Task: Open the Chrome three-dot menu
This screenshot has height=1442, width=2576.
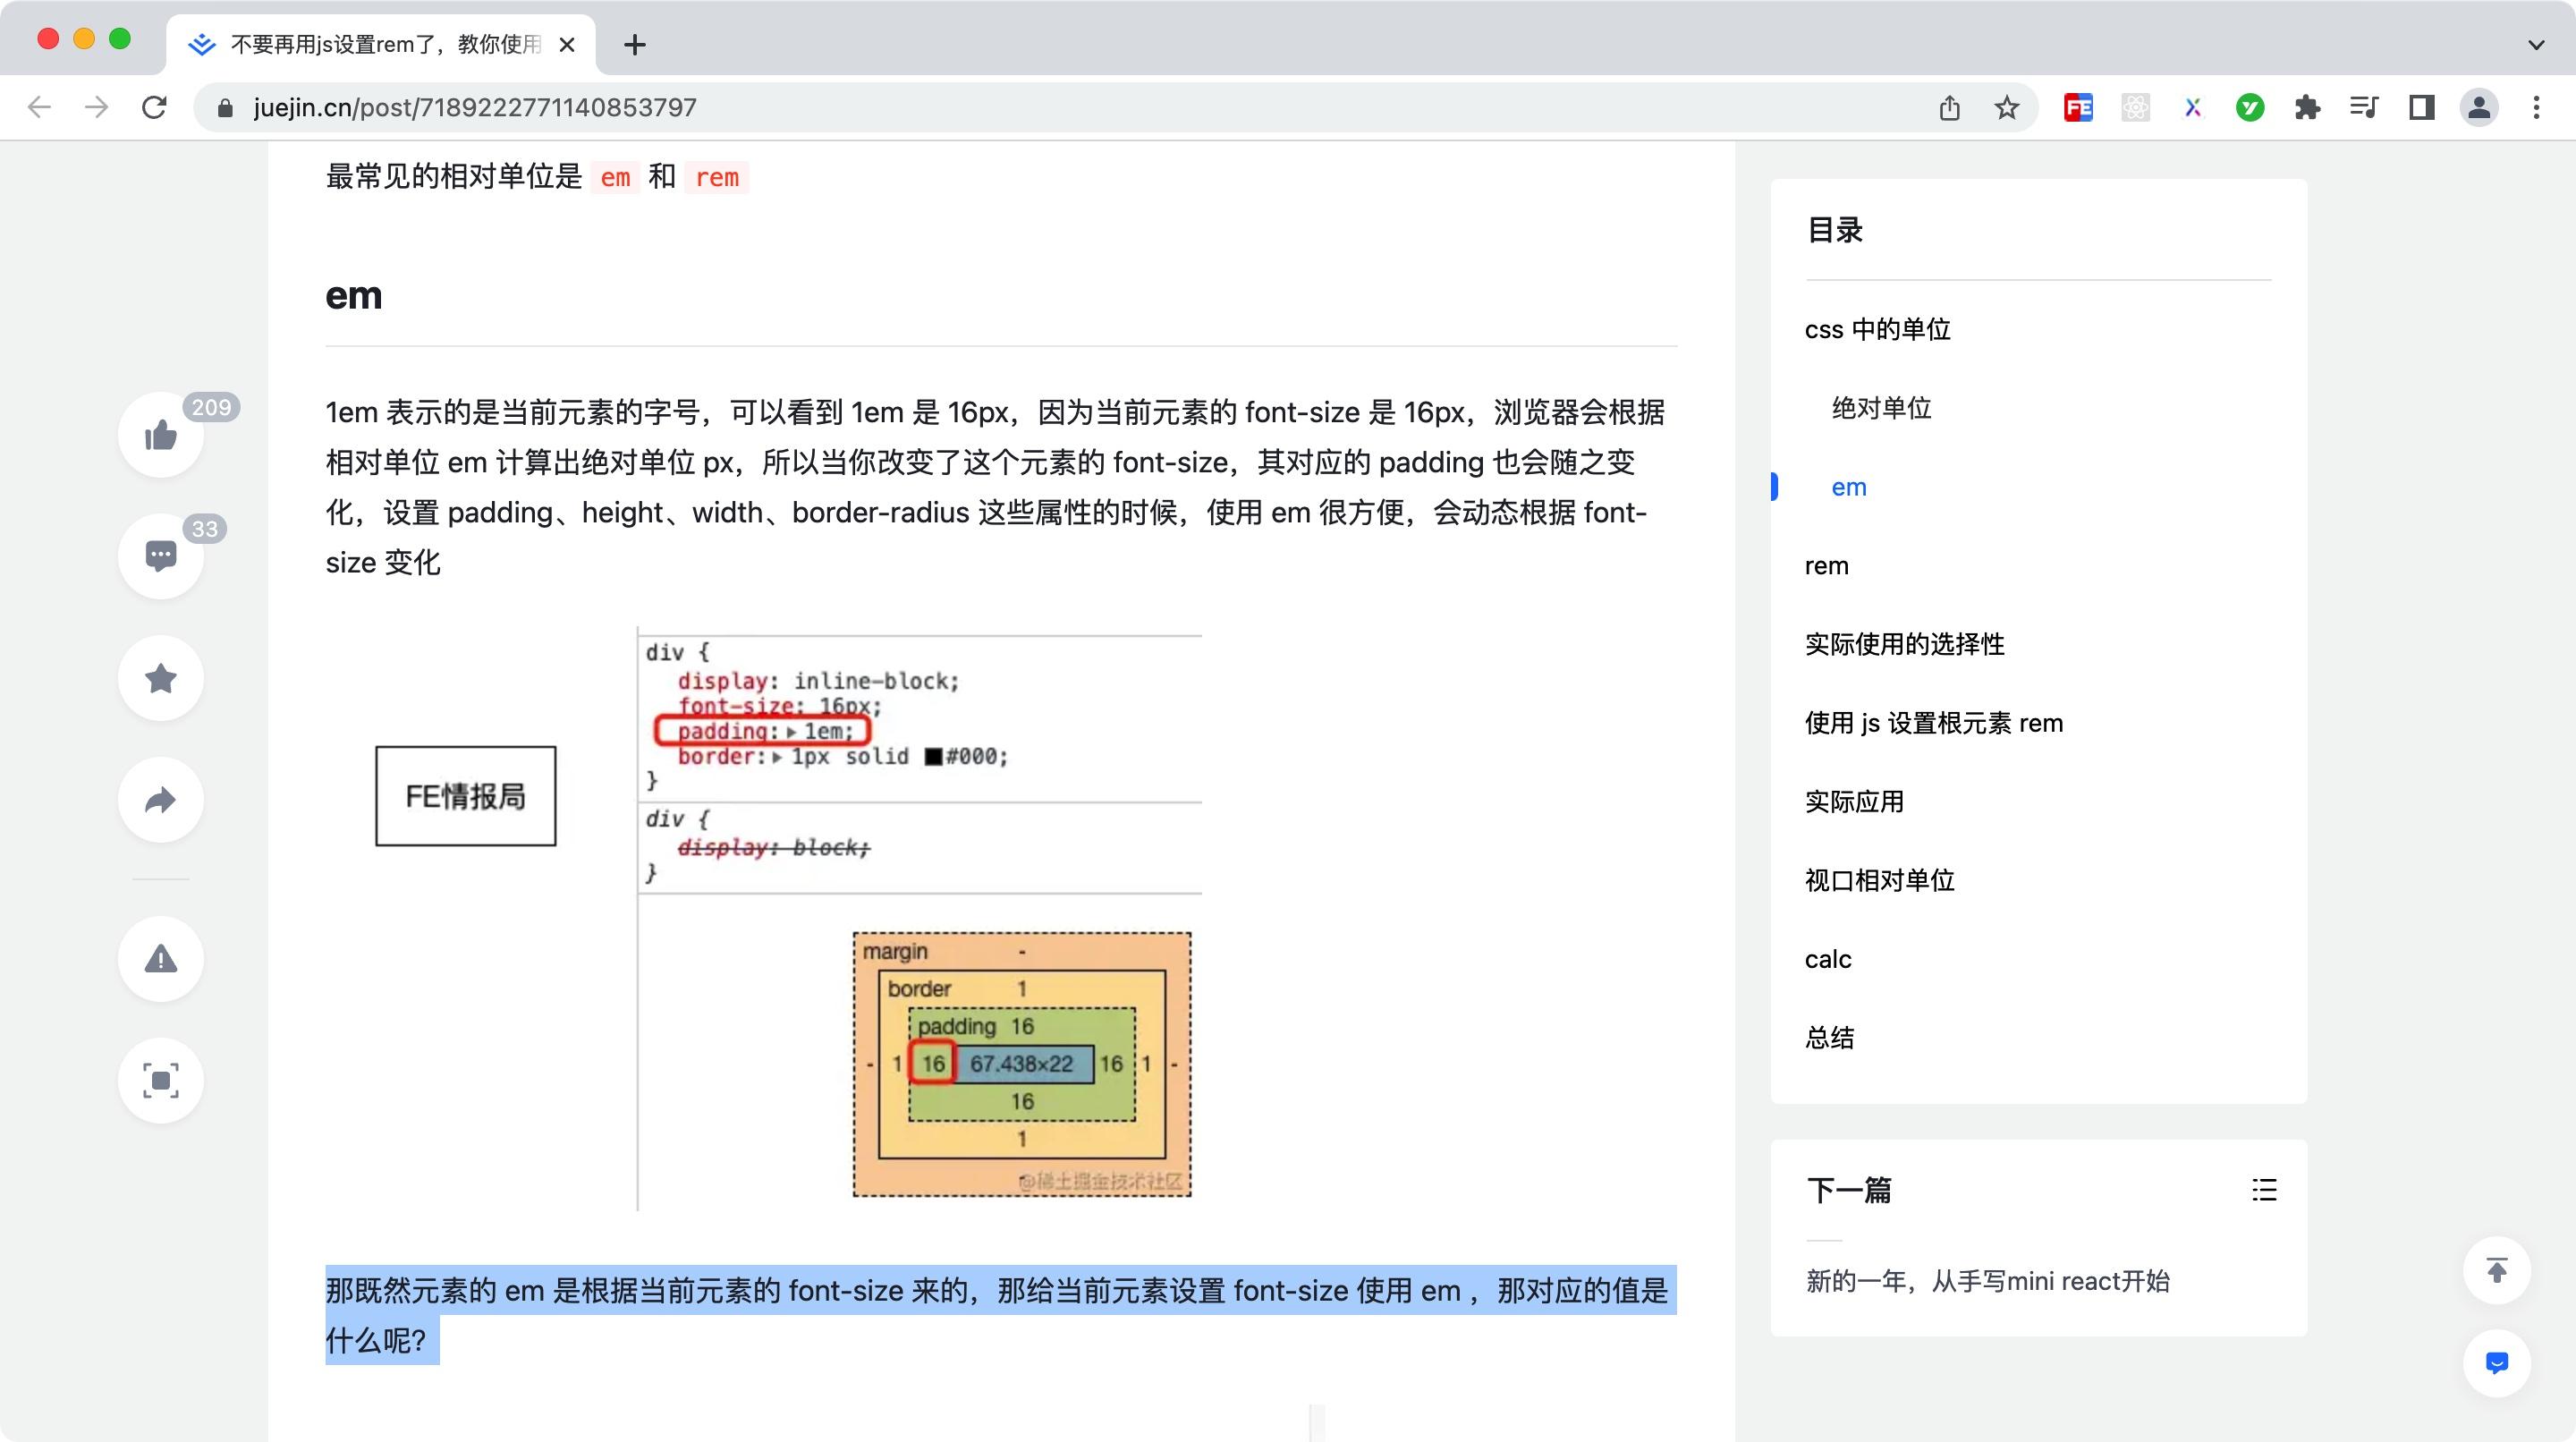Action: point(2535,108)
